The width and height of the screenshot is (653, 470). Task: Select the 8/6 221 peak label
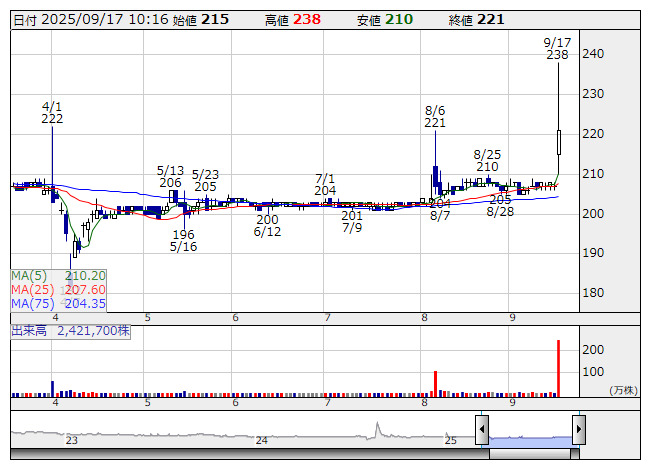(x=435, y=117)
